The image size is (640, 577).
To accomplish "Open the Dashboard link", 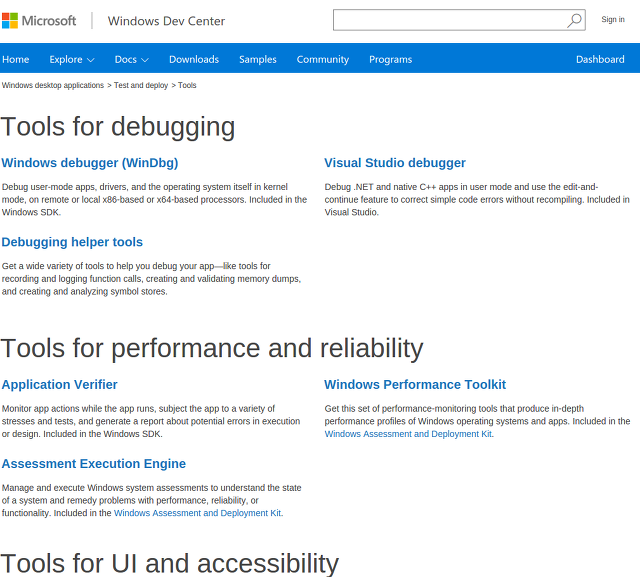I will [x=600, y=59].
